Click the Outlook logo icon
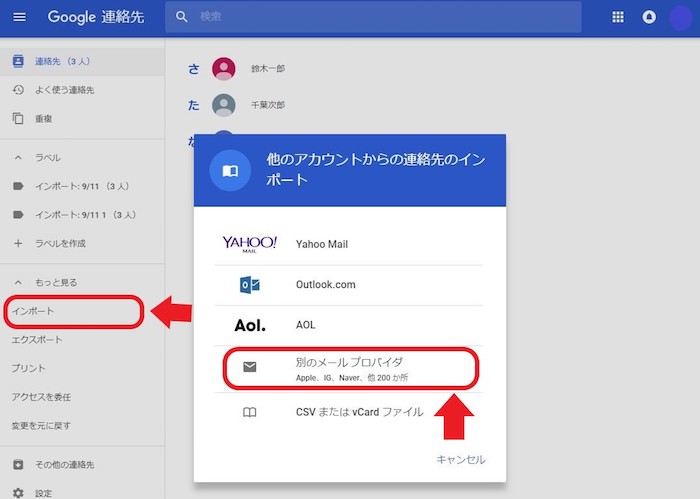 tap(250, 284)
